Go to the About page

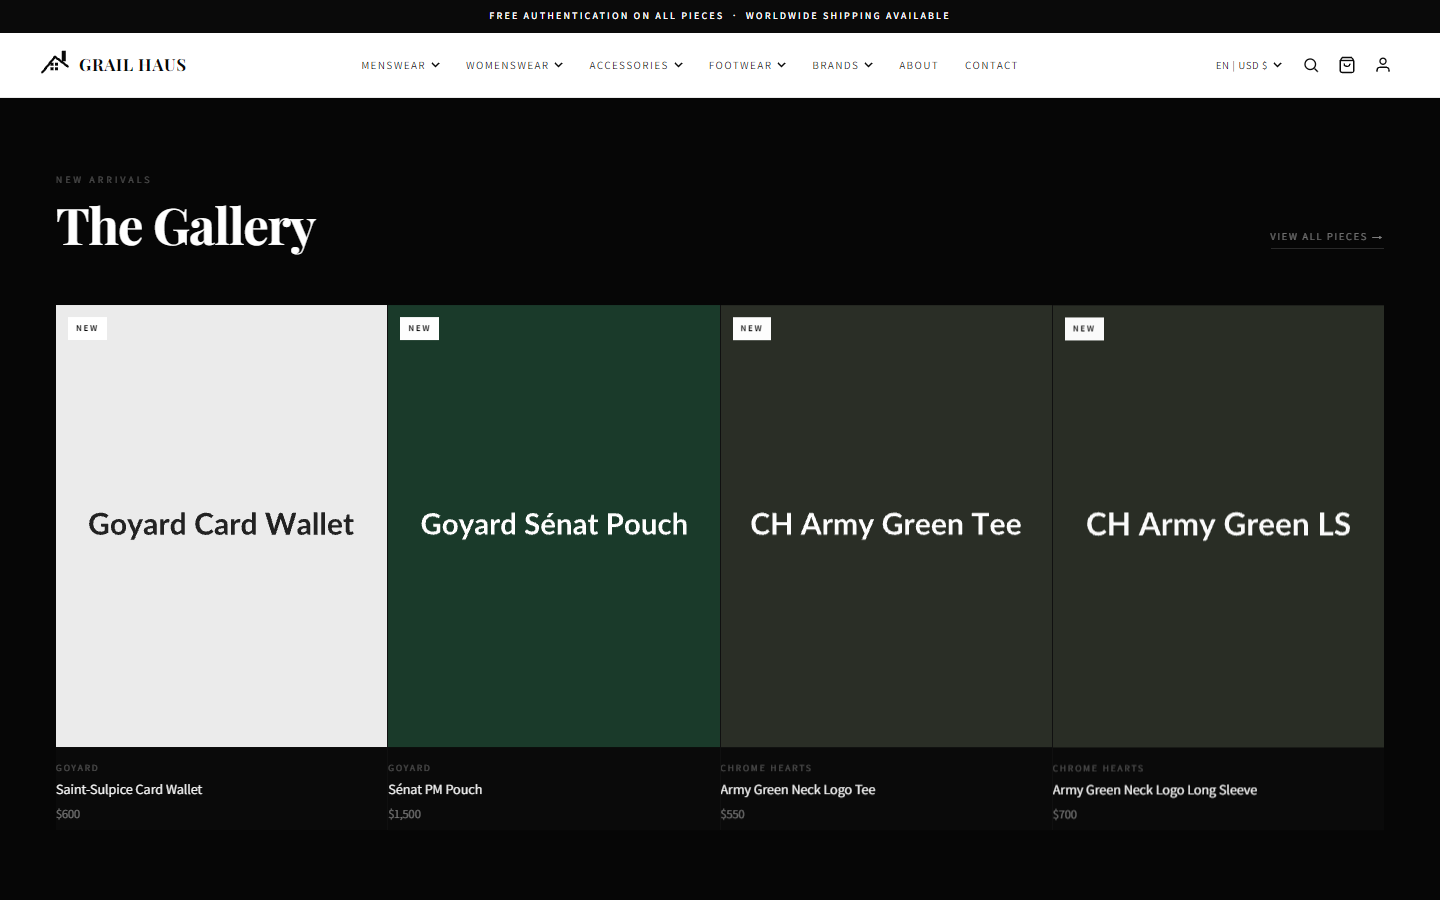click(x=918, y=65)
